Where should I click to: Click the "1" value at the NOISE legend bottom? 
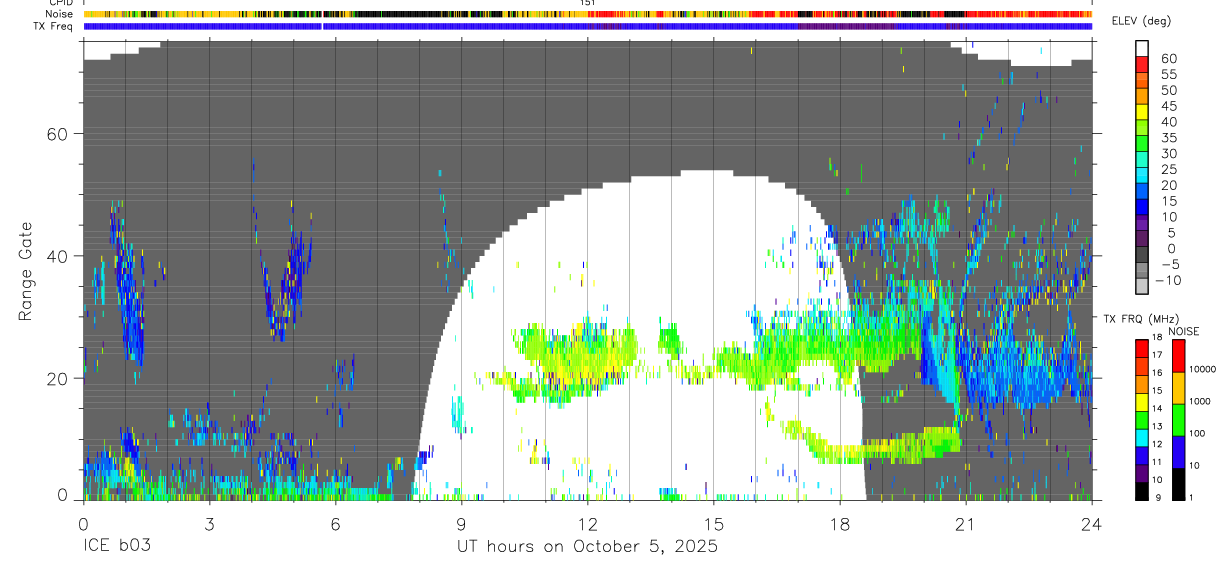(1193, 498)
